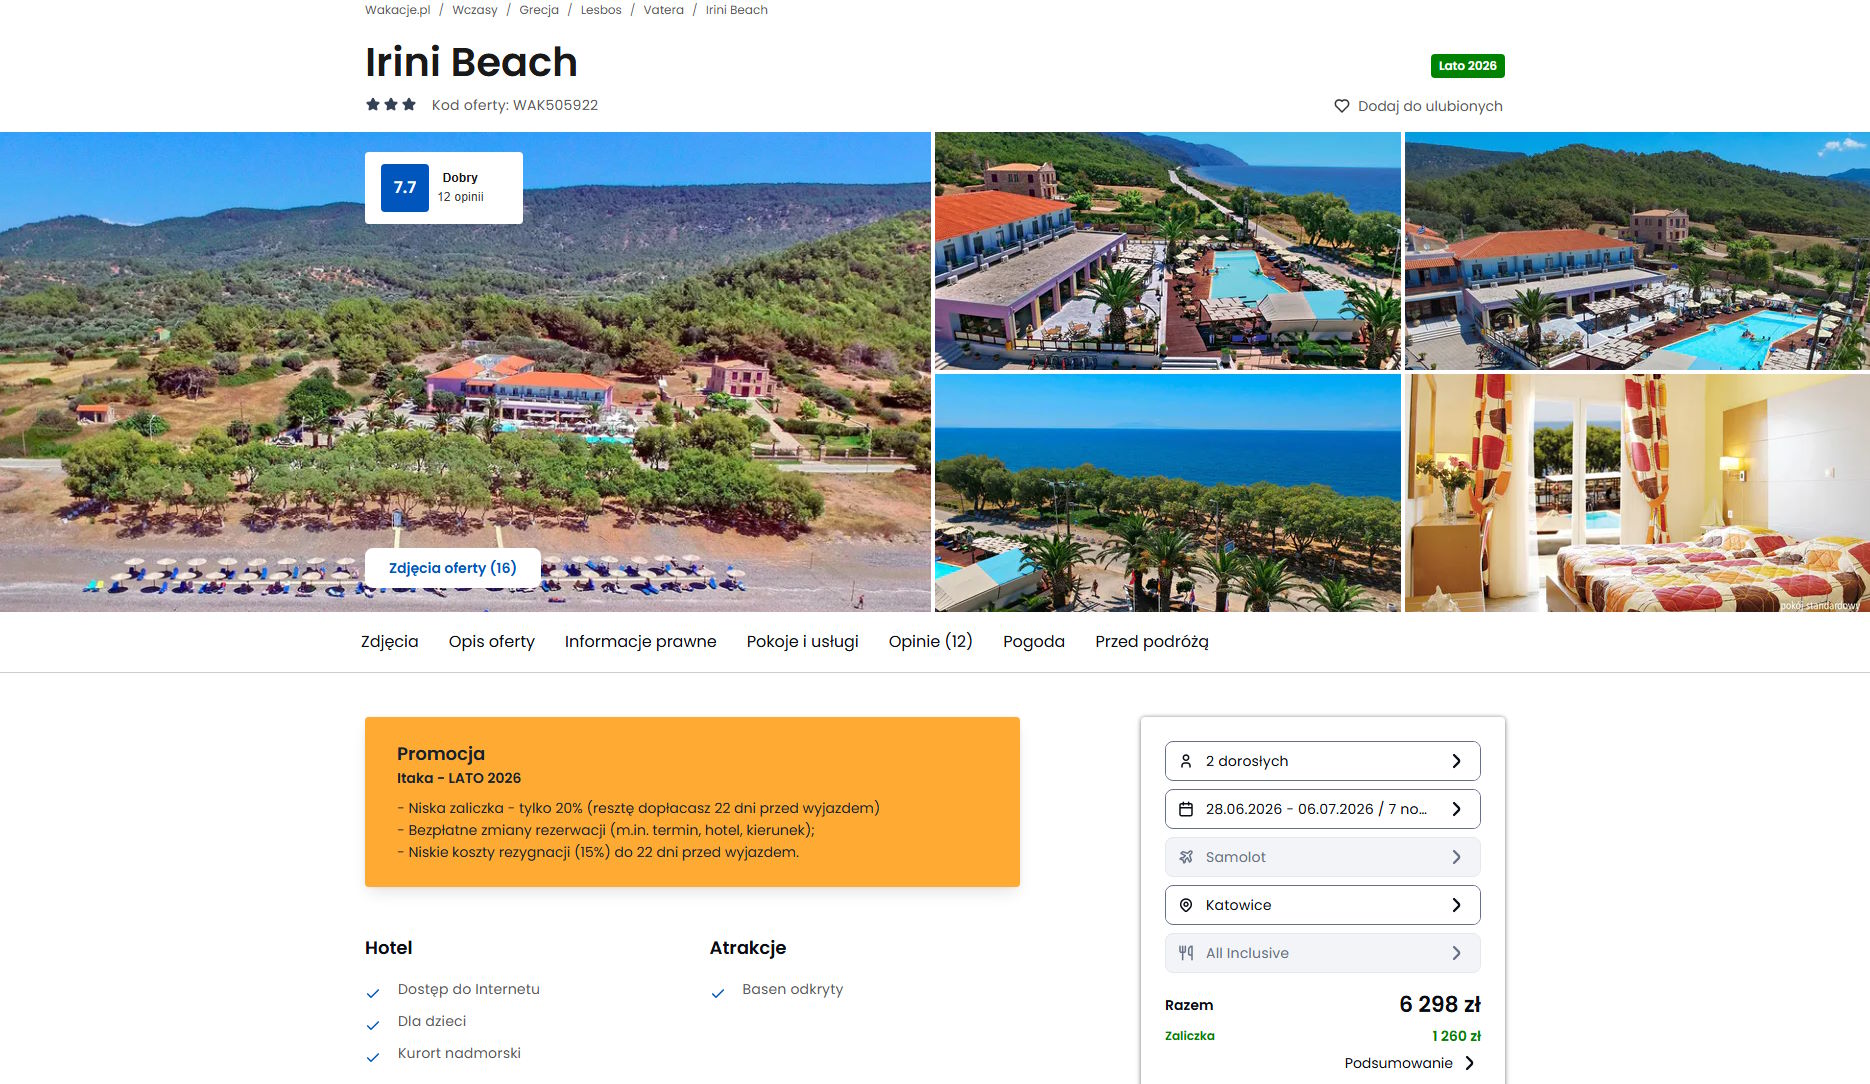Click the three-star hotel rating icons
The width and height of the screenshot is (1870, 1084).
tap(391, 104)
